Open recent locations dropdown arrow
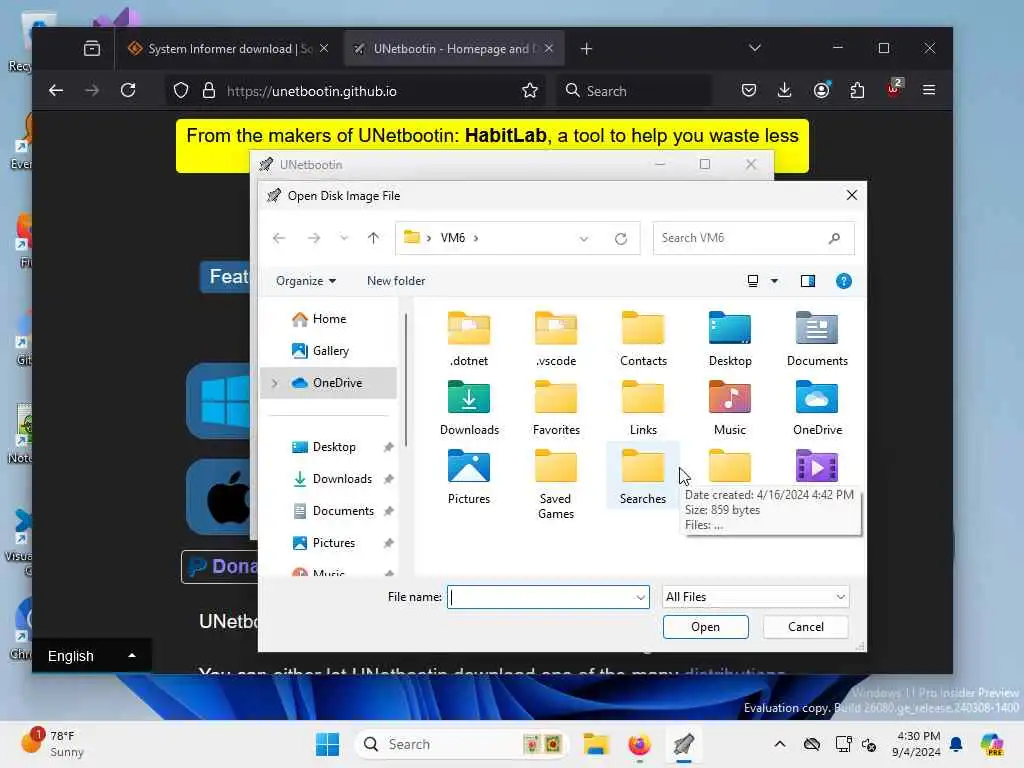The height and width of the screenshot is (768, 1024). (x=344, y=238)
